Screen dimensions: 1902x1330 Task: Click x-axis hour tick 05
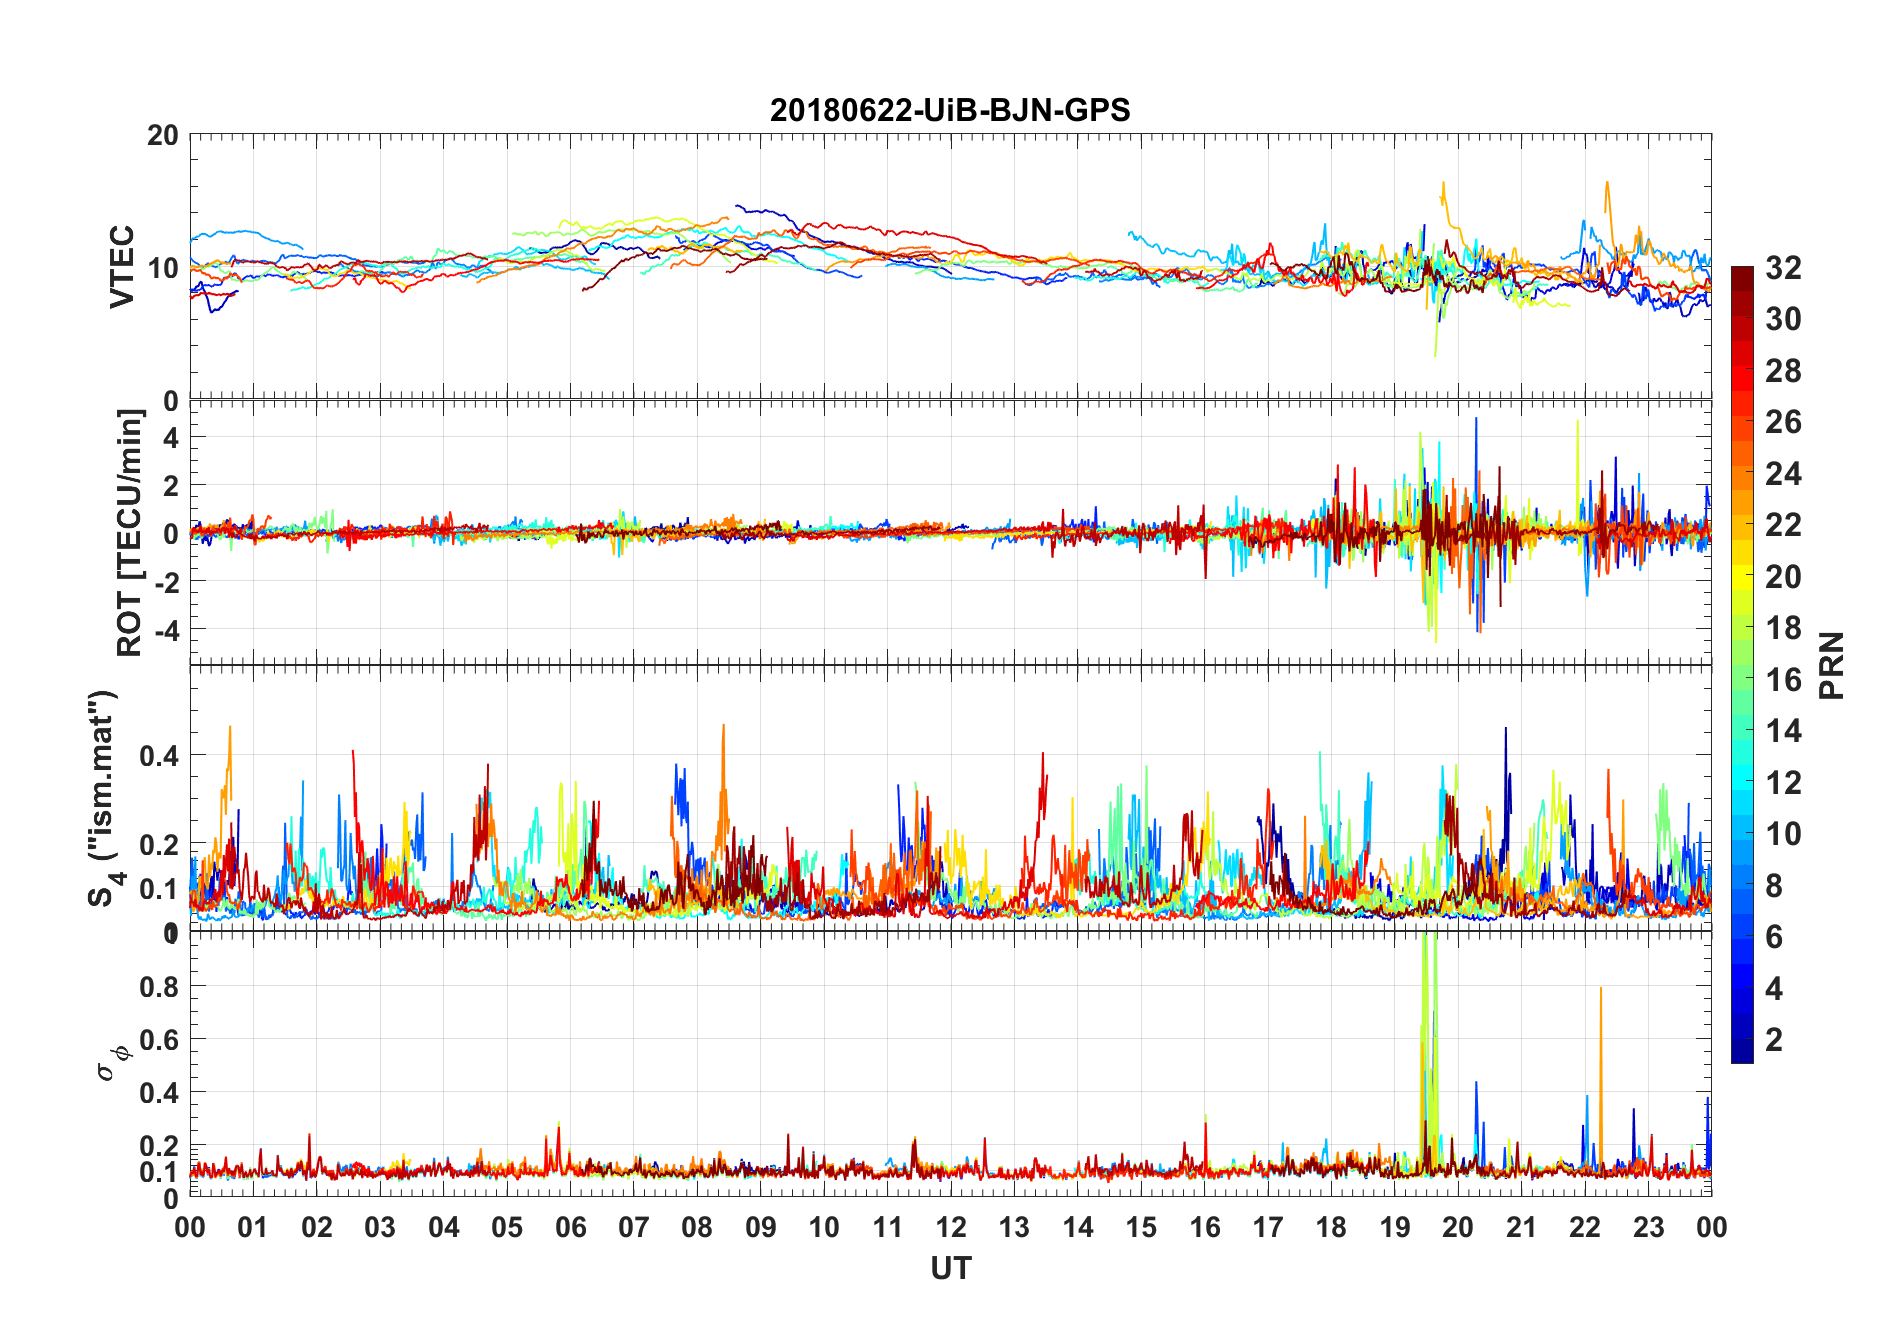pyautogui.click(x=507, y=1227)
